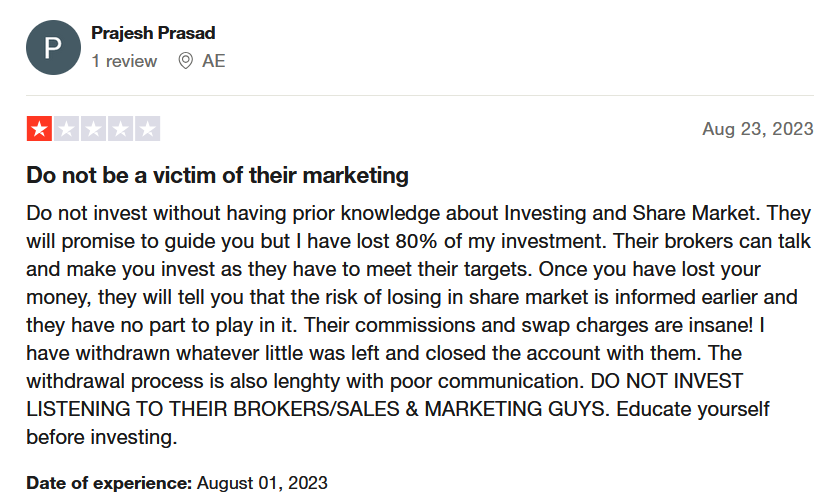828x500 pixels.
Task: Click the "Aug 23, 2023" review date
Action: click(757, 129)
